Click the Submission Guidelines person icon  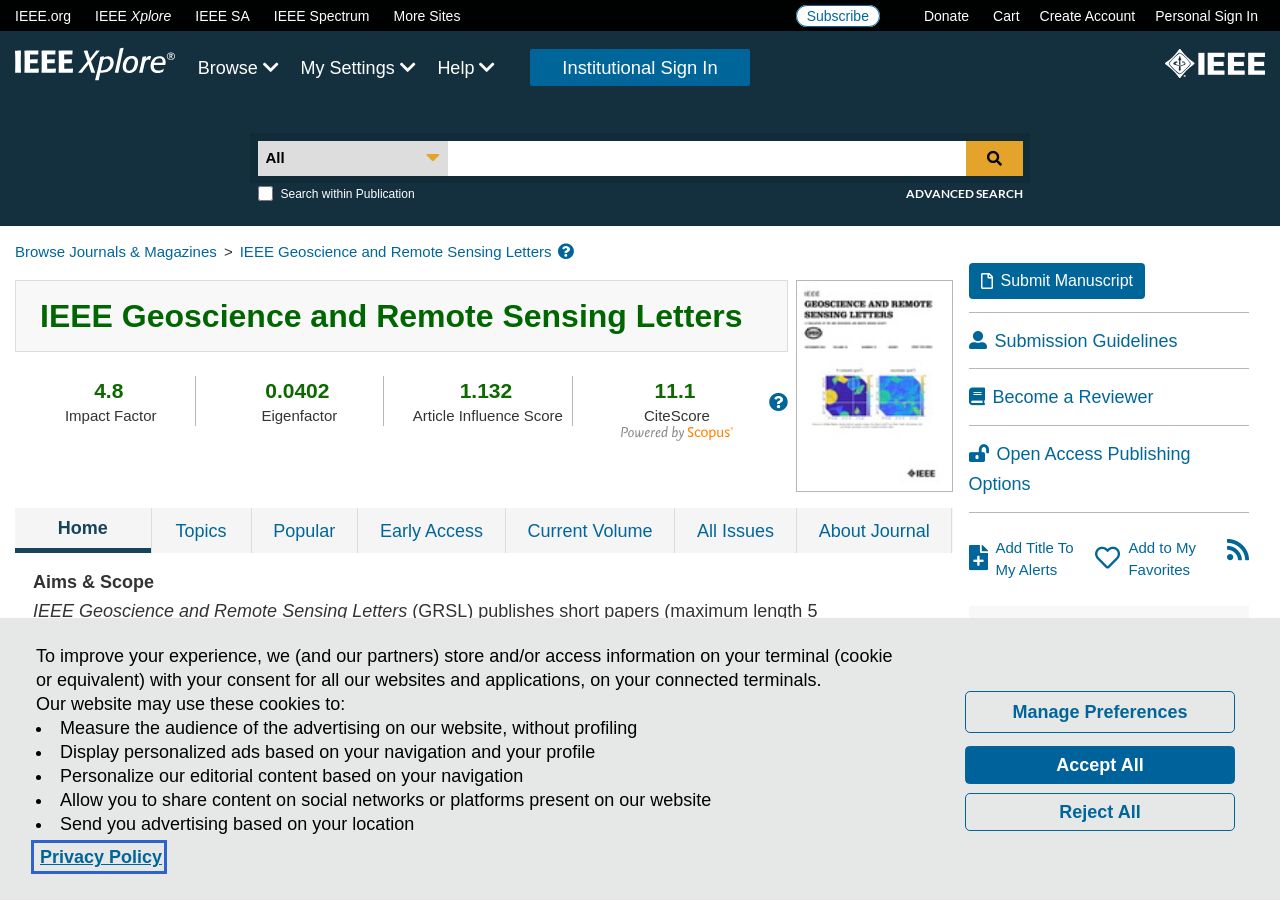coord(978,340)
